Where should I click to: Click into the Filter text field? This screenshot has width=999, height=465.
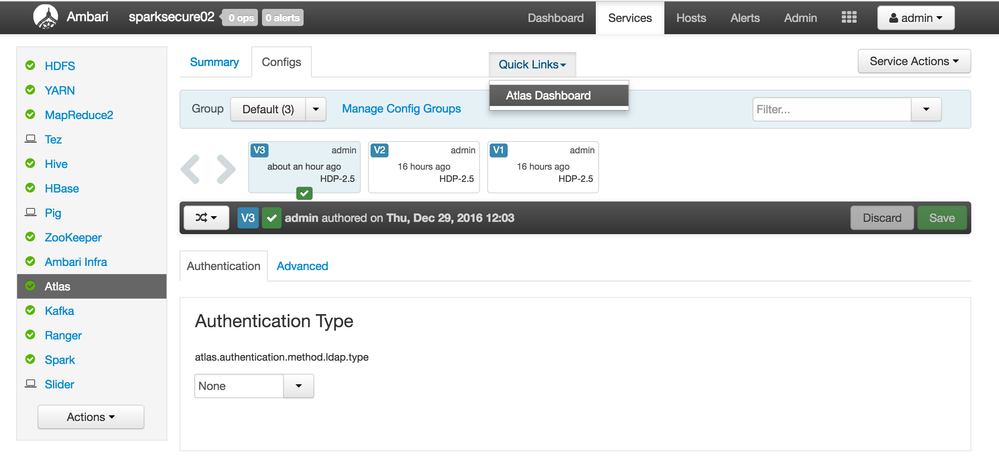click(831, 109)
